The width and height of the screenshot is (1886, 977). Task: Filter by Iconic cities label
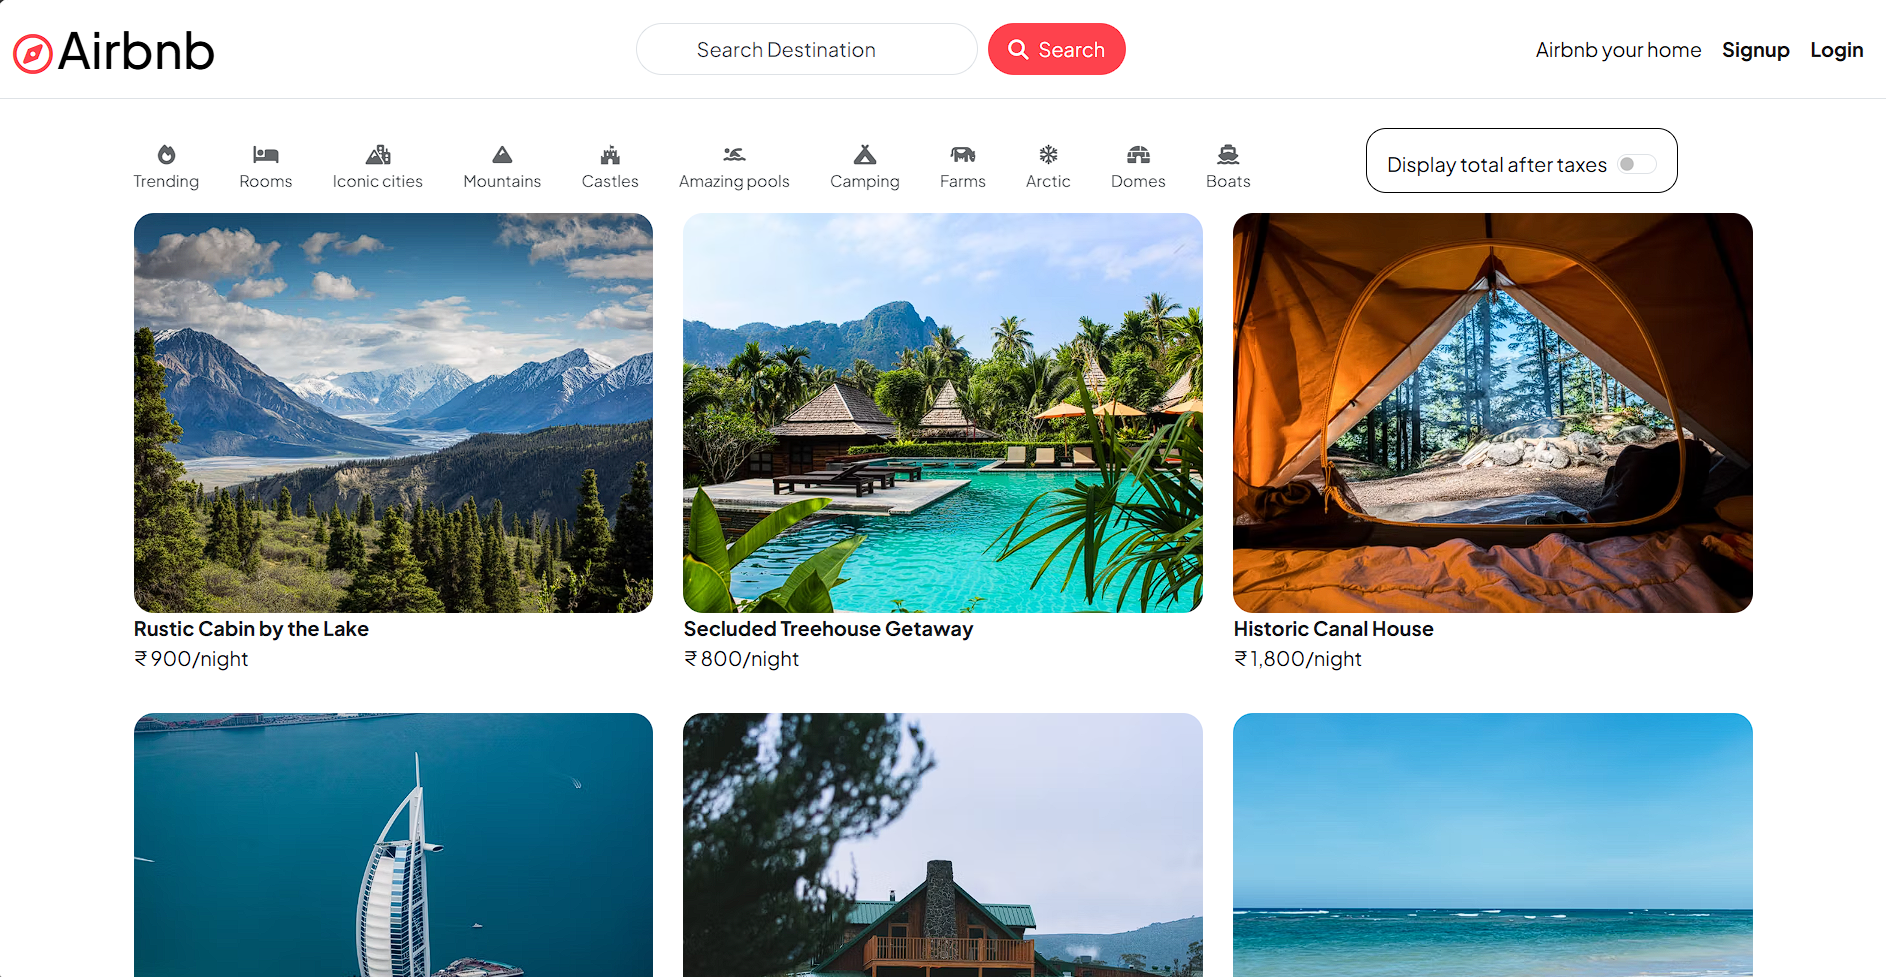tap(378, 181)
